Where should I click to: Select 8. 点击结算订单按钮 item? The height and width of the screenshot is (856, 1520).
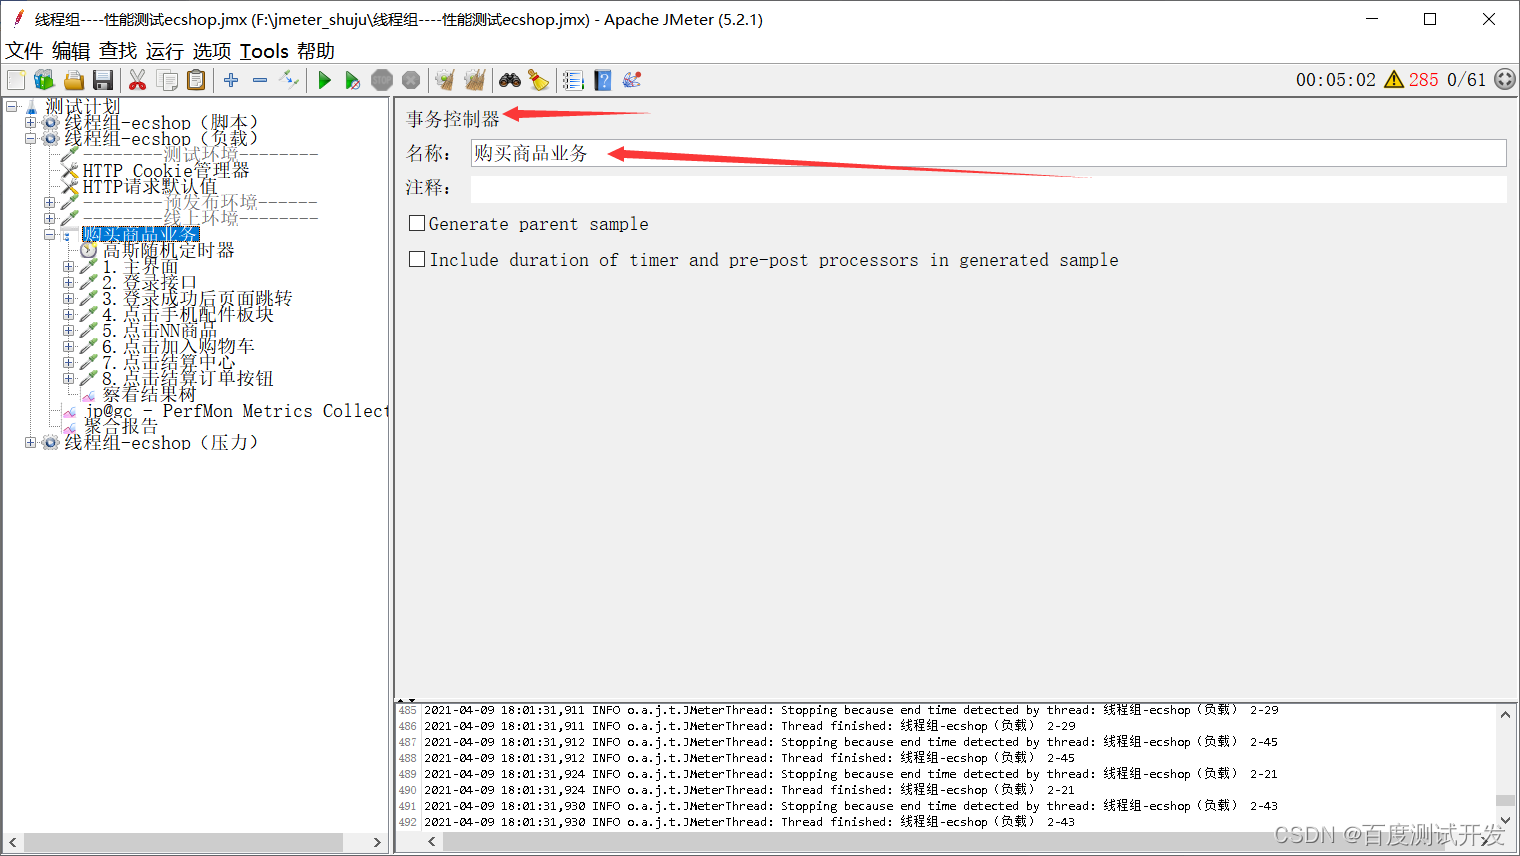[188, 379]
